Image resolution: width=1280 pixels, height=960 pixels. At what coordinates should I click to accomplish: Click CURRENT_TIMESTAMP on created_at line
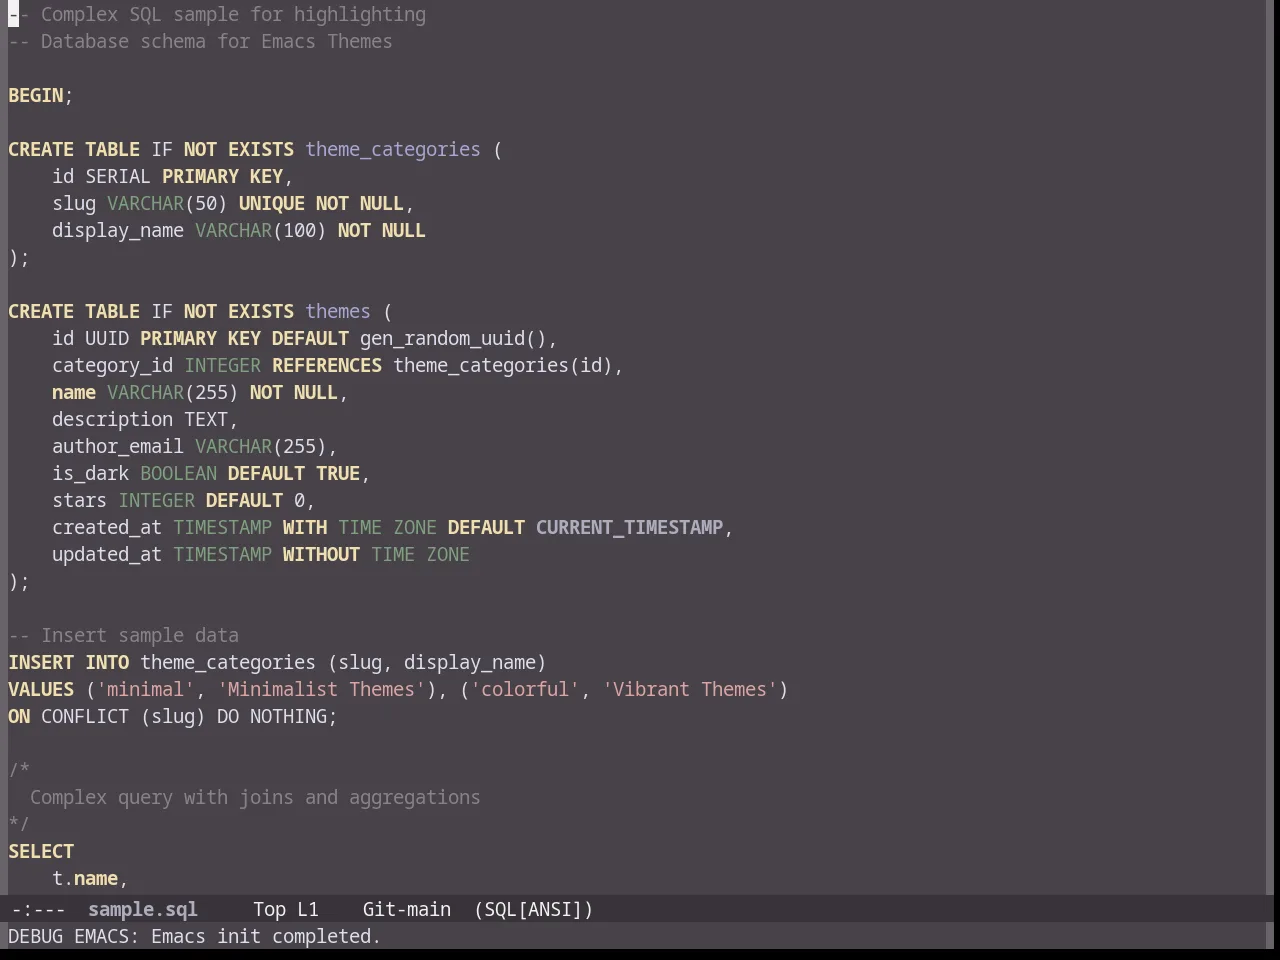point(629,527)
